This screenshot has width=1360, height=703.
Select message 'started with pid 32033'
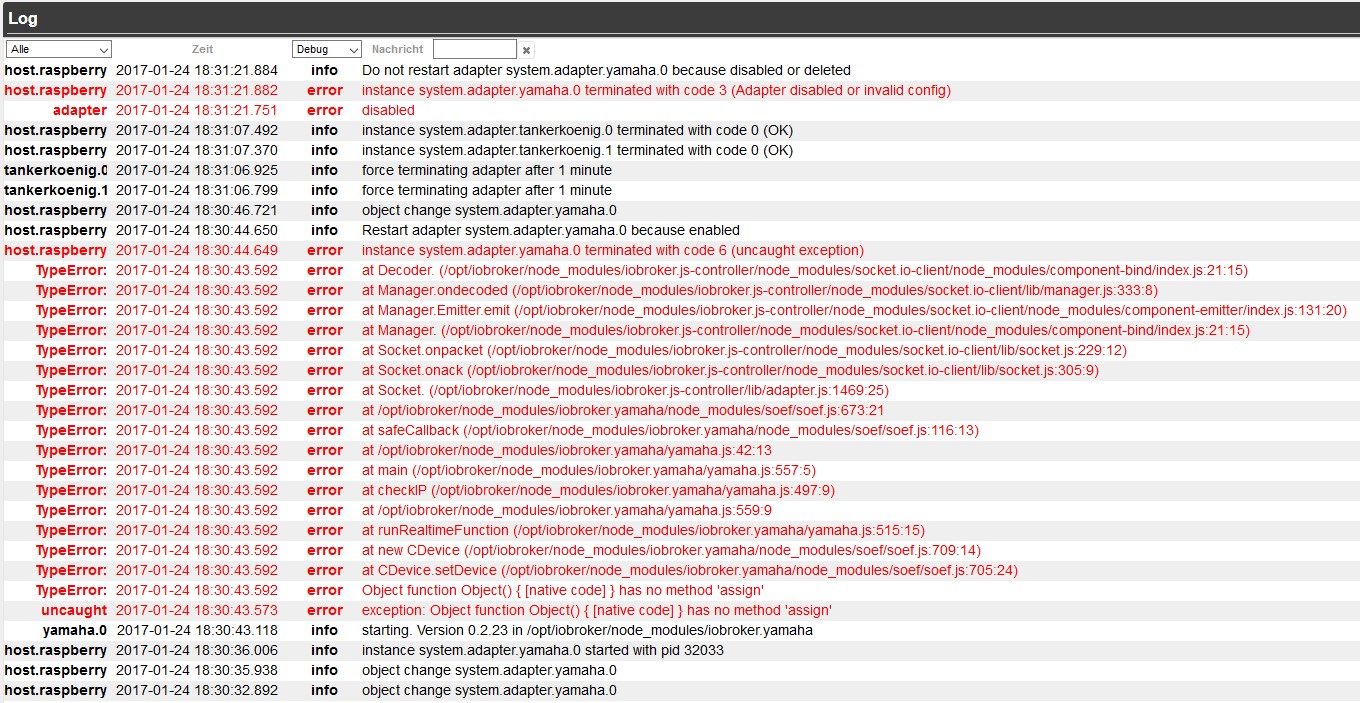[543, 651]
